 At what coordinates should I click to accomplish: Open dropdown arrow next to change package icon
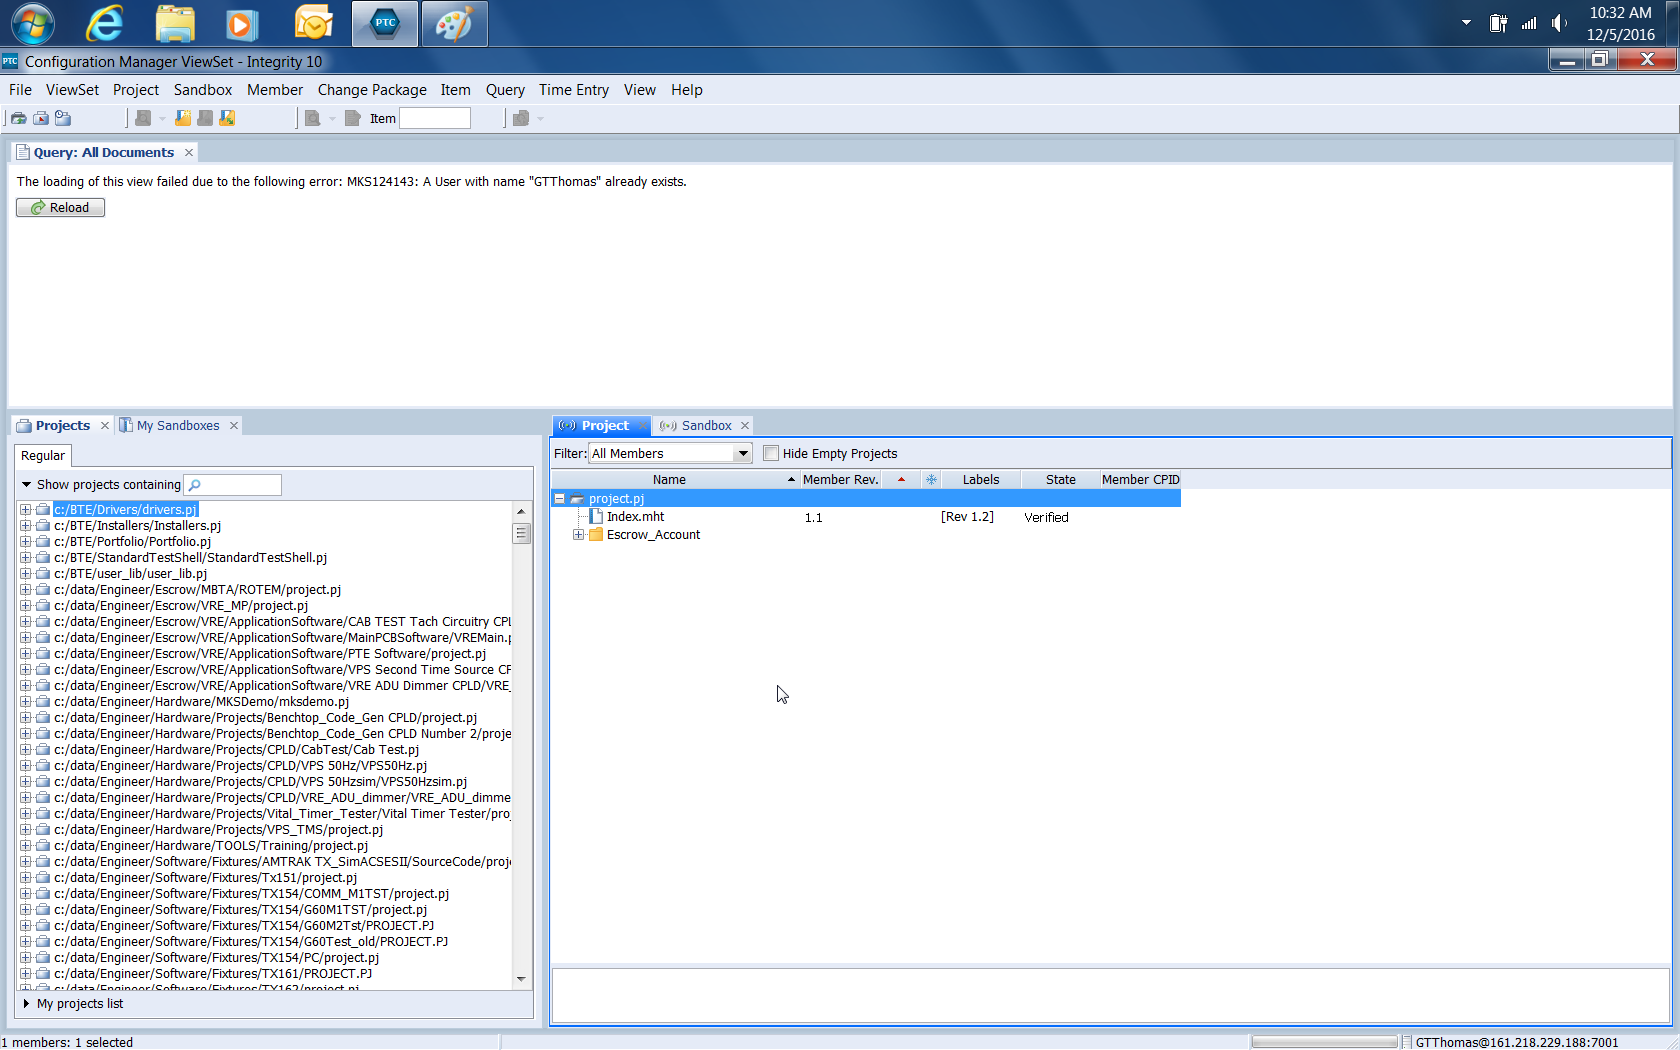(541, 118)
